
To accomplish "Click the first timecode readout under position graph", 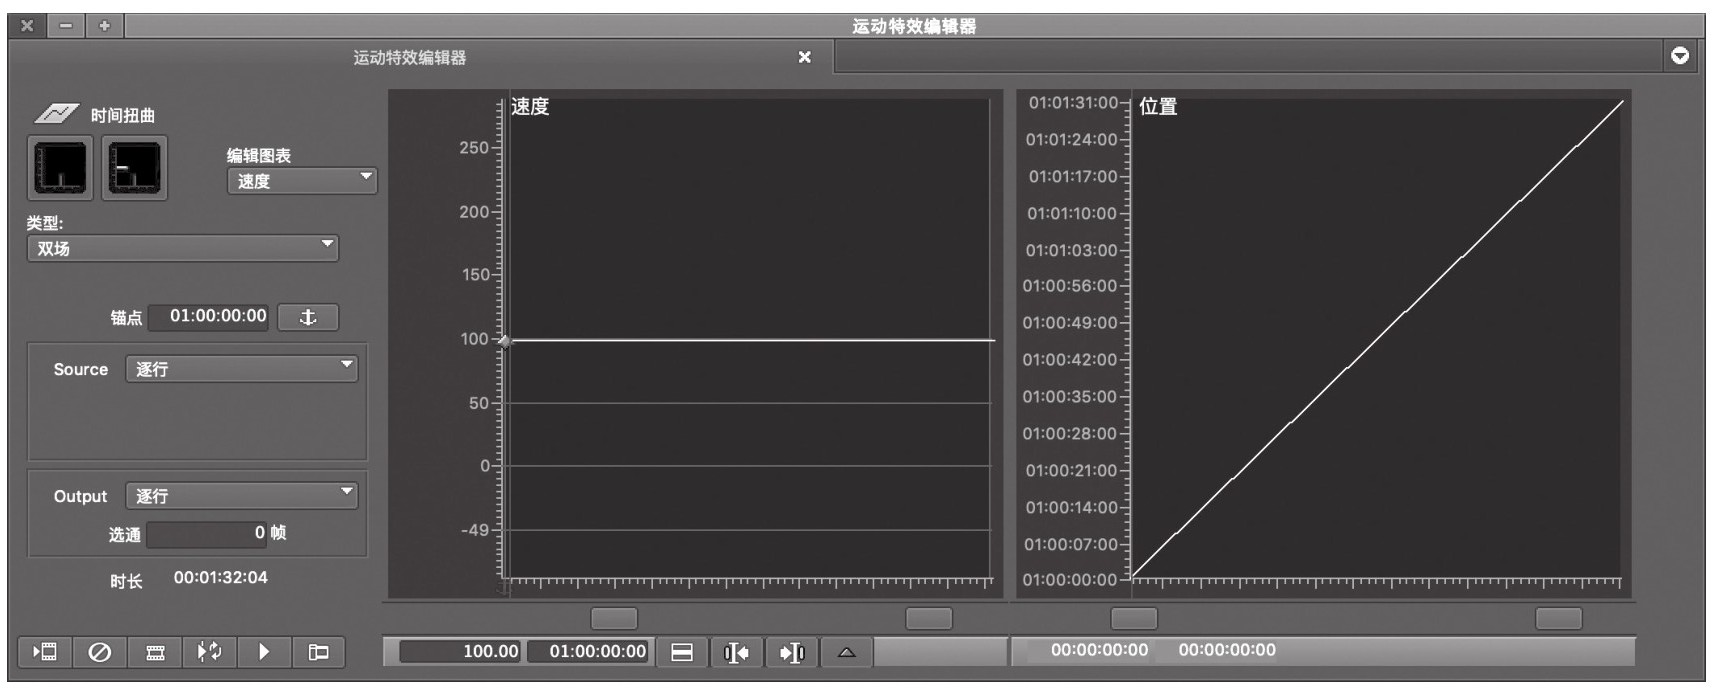I will click(x=1099, y=650).
